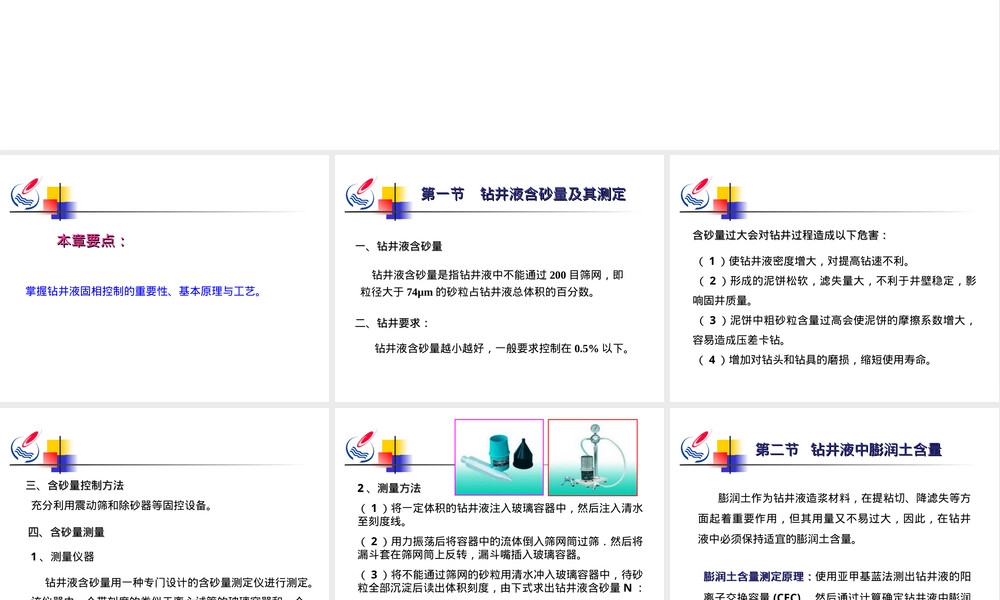Image resolution: width=1000 pixels, height=600 pixels.
Task: Click the logo on the 含砂量过大 hazards slide
Action: (x=696, y=194)
